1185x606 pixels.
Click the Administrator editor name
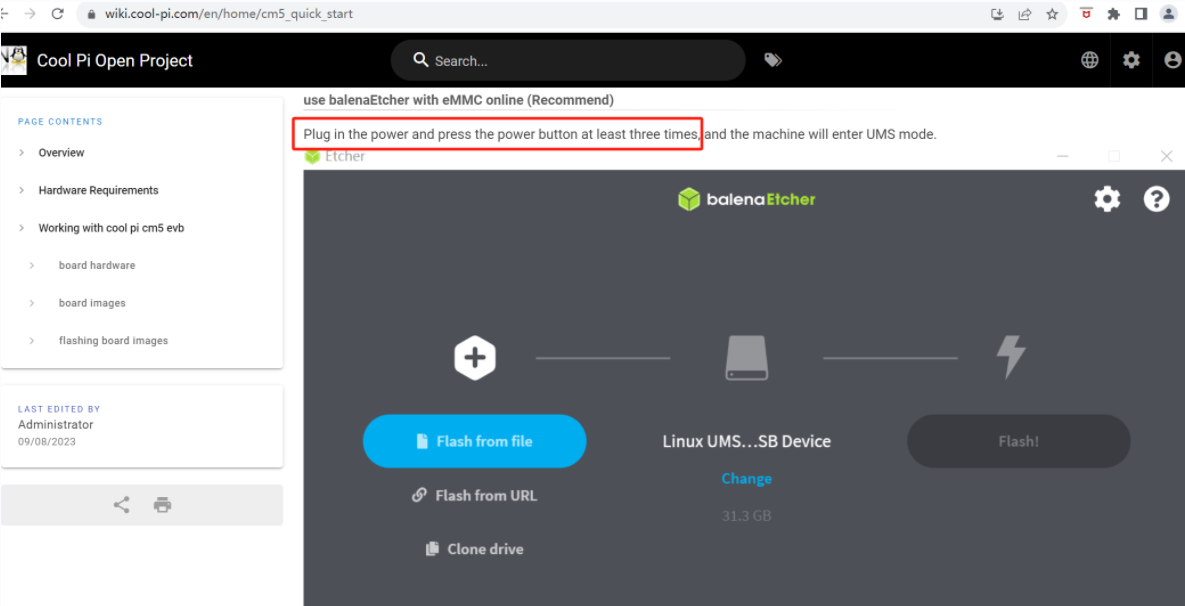(x=56, y=425)
